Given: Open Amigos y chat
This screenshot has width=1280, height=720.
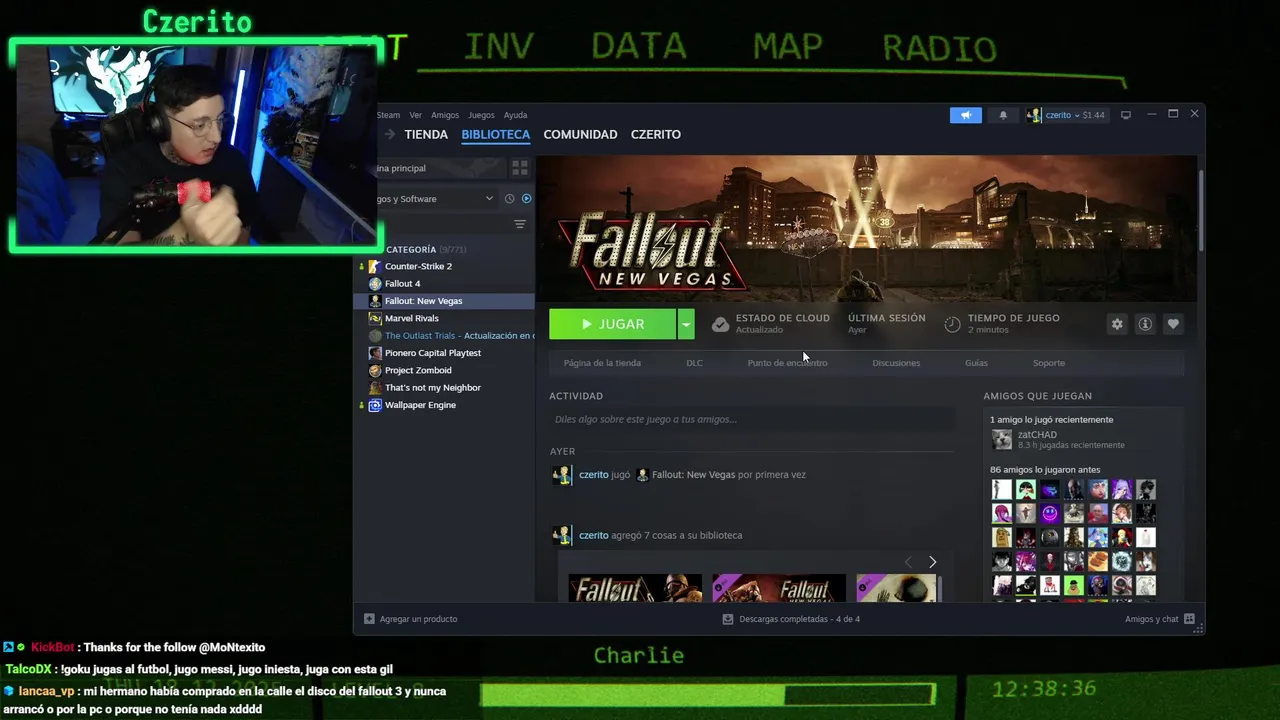Looking at the screenshot, I should [1160, 619].
